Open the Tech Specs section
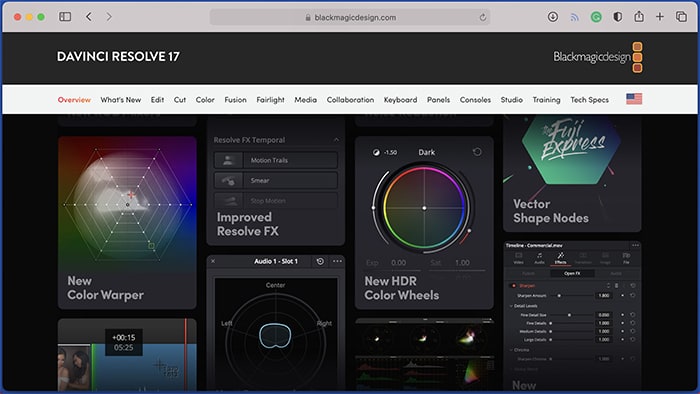 (x=589, y=100)
